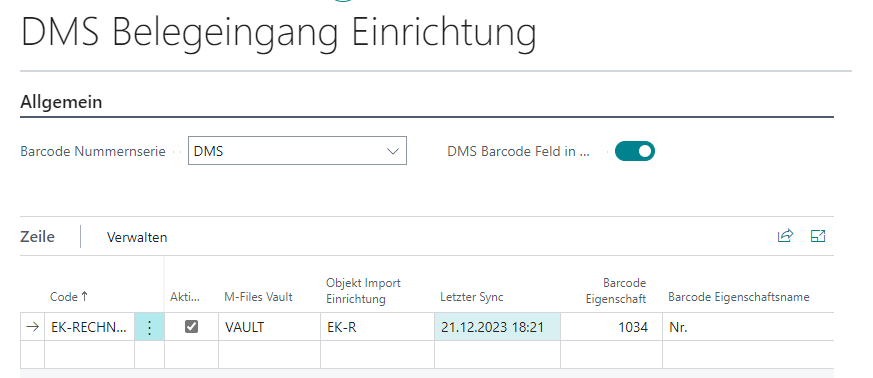Uncheck the Aktiv checkbox for EK-RECHN
This screenshot has height=378, width=873.
(x=192, y=327)
